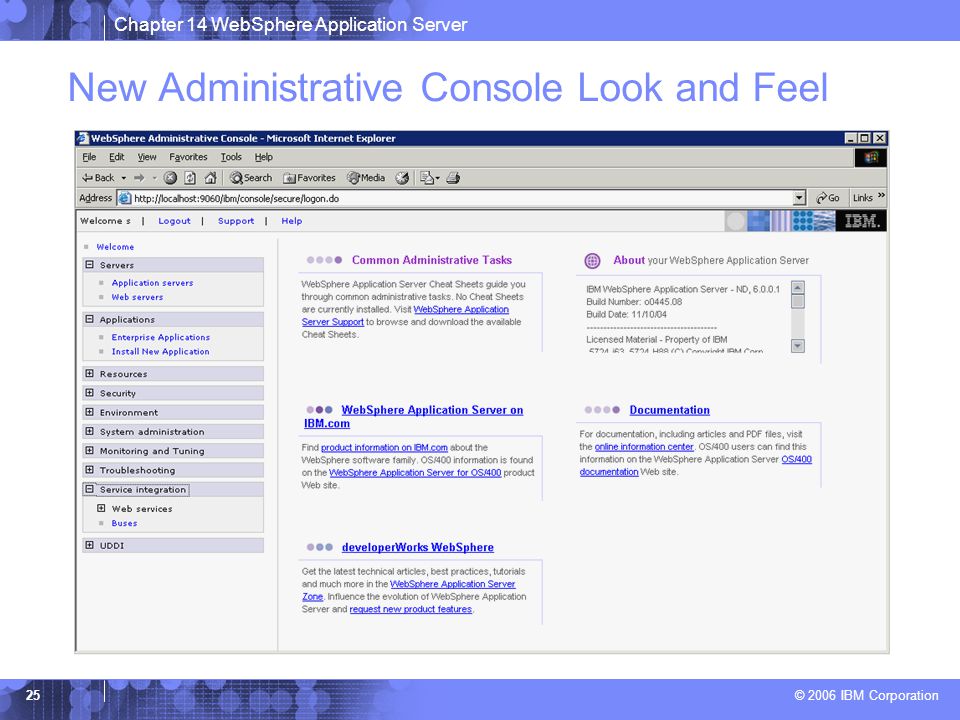
Task: Expand the Web services subtree
Action: pos(102,508)
